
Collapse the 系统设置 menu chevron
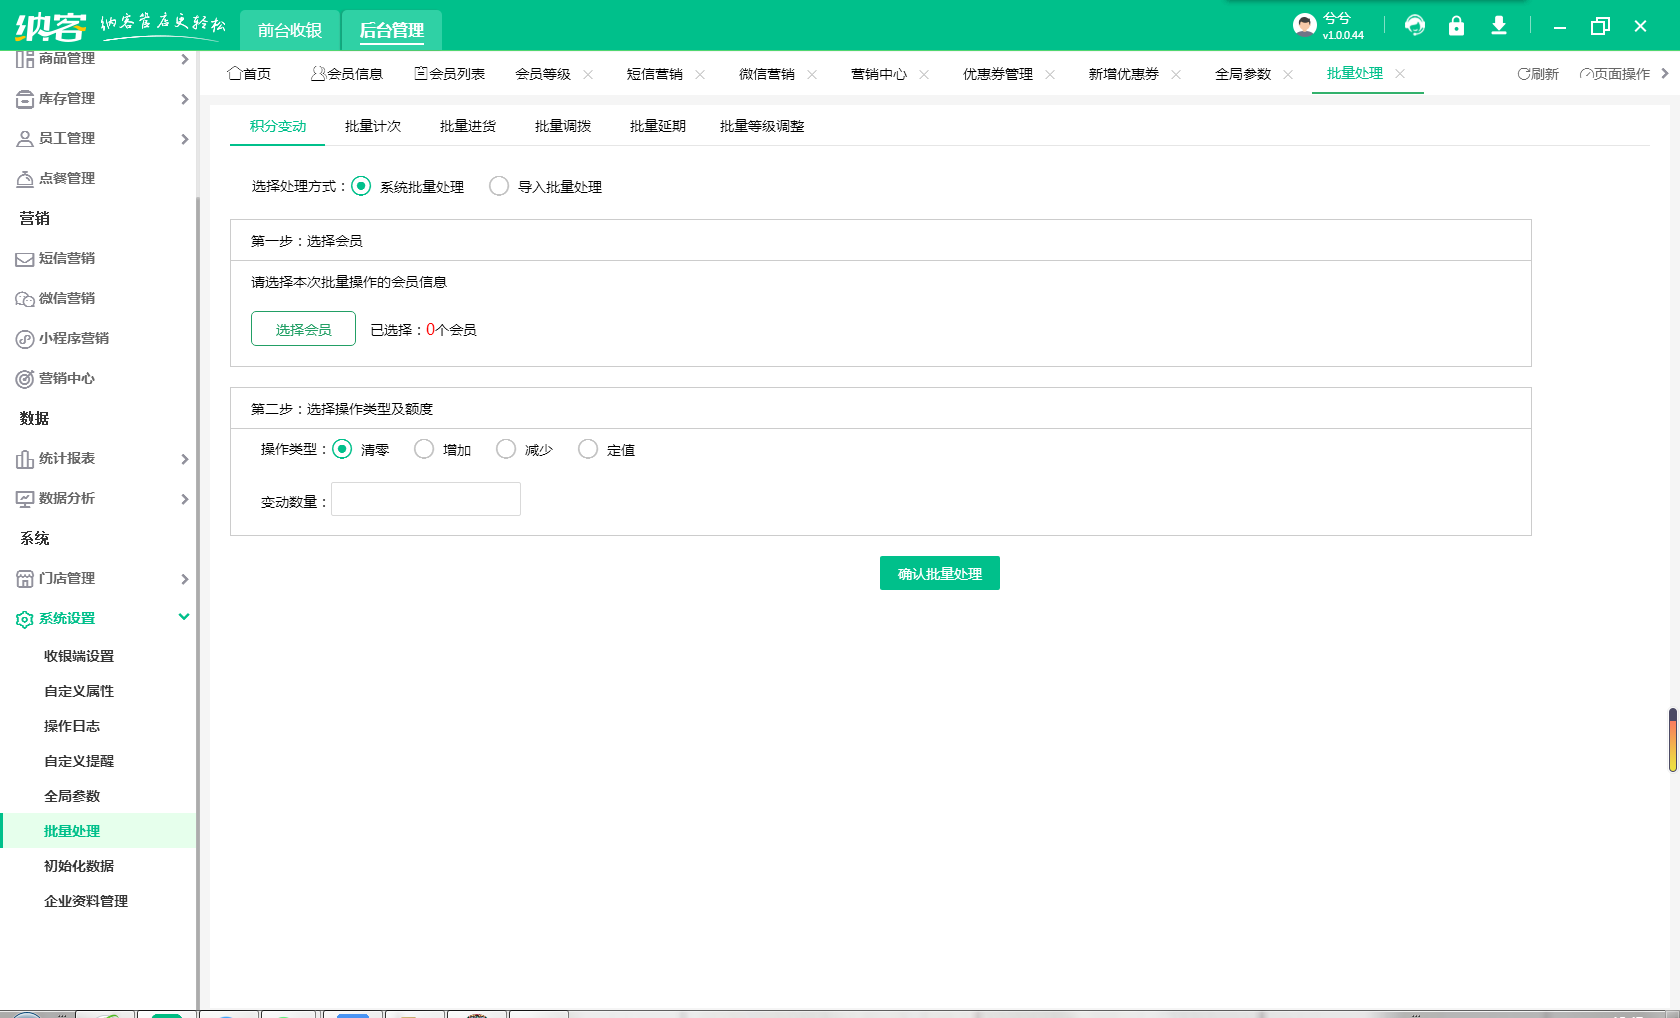click(x=183, y=617)
